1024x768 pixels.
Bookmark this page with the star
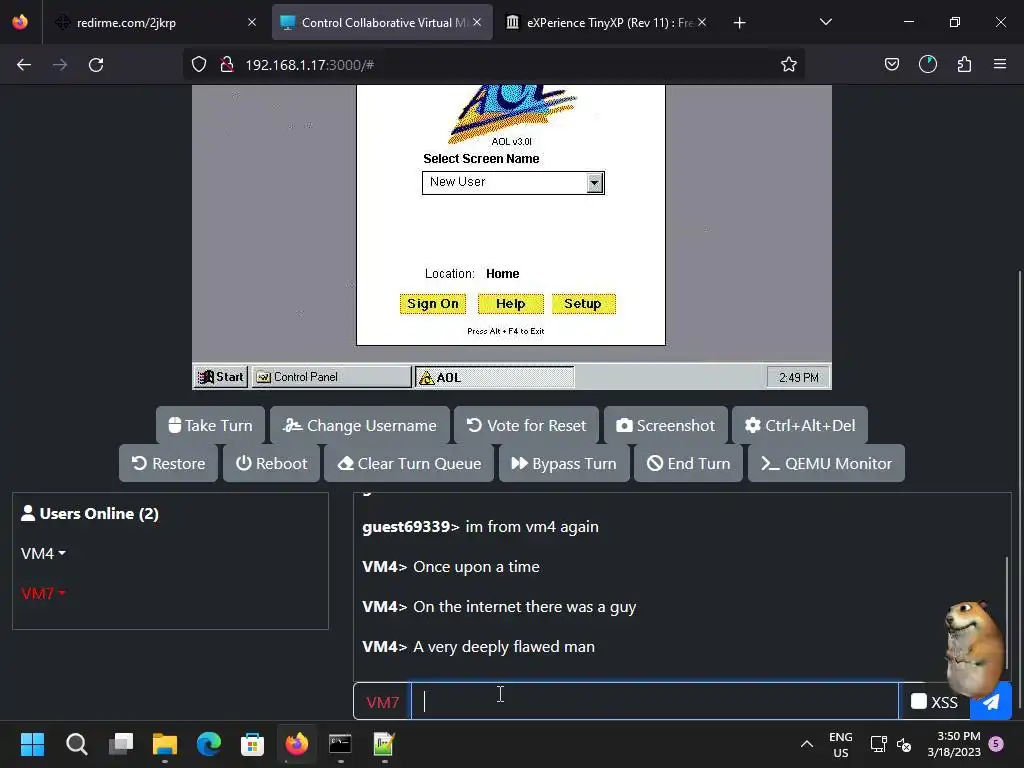788,64
